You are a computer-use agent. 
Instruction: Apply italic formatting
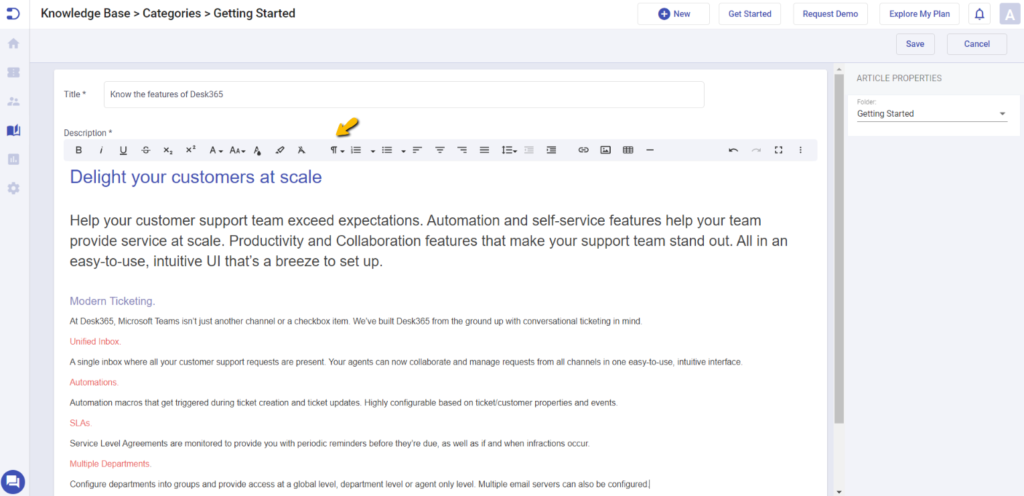pos(101,150)
